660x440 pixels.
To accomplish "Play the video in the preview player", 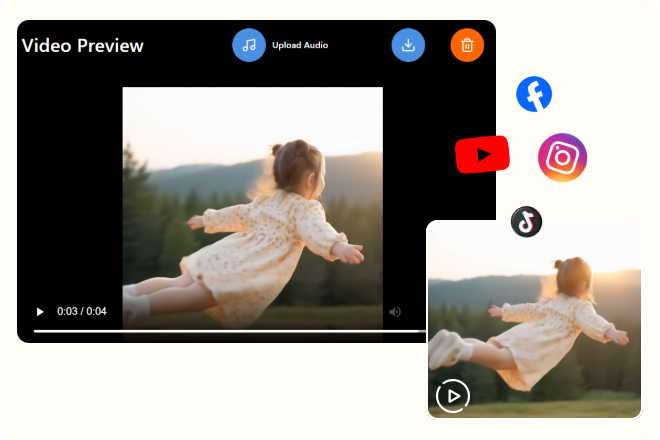I will click(x=40, y=312).
